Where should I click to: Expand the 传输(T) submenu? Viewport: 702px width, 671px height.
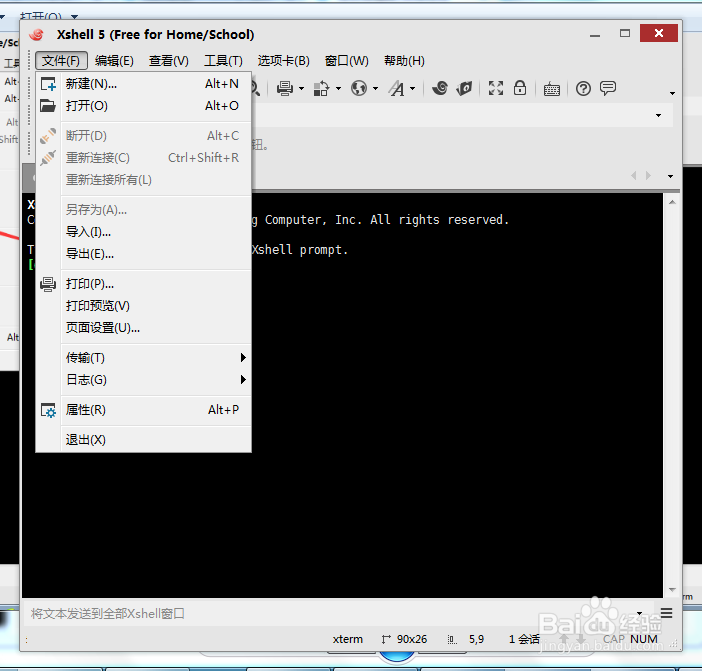pos(143,358)
